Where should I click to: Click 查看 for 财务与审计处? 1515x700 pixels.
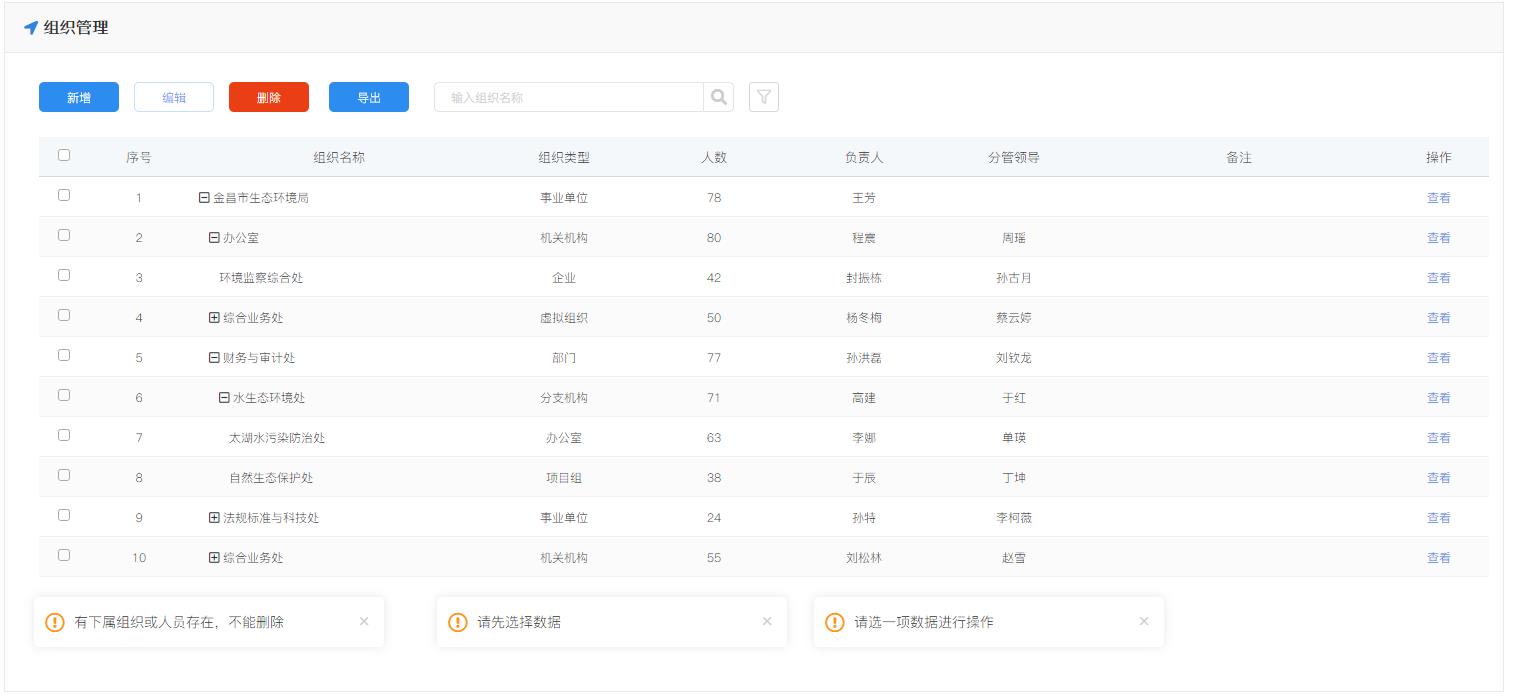1439,358
